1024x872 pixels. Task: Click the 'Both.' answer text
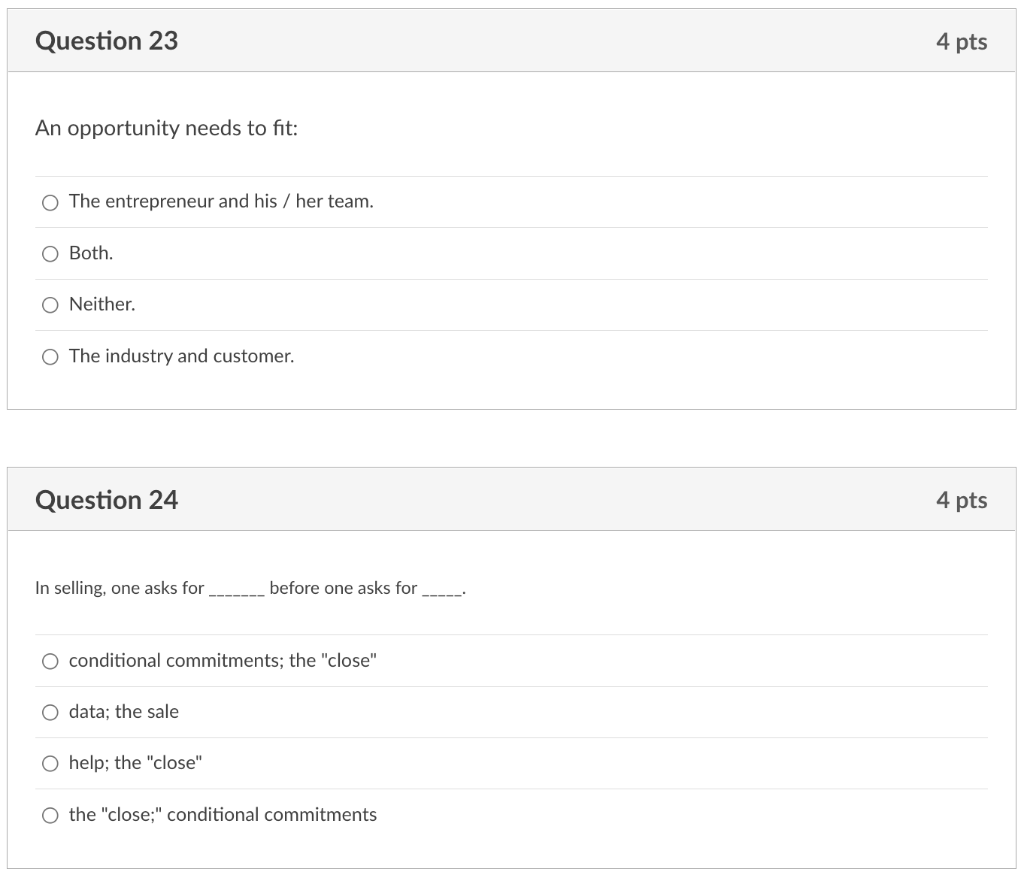coord(91,253)
